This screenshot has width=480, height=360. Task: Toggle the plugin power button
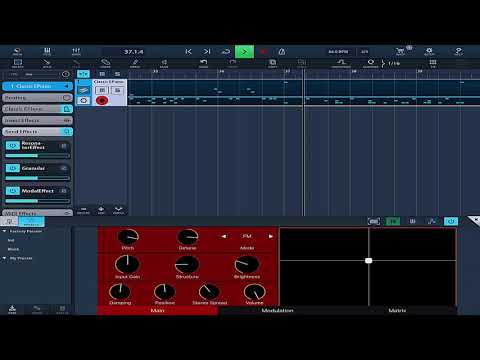point(451,221)
